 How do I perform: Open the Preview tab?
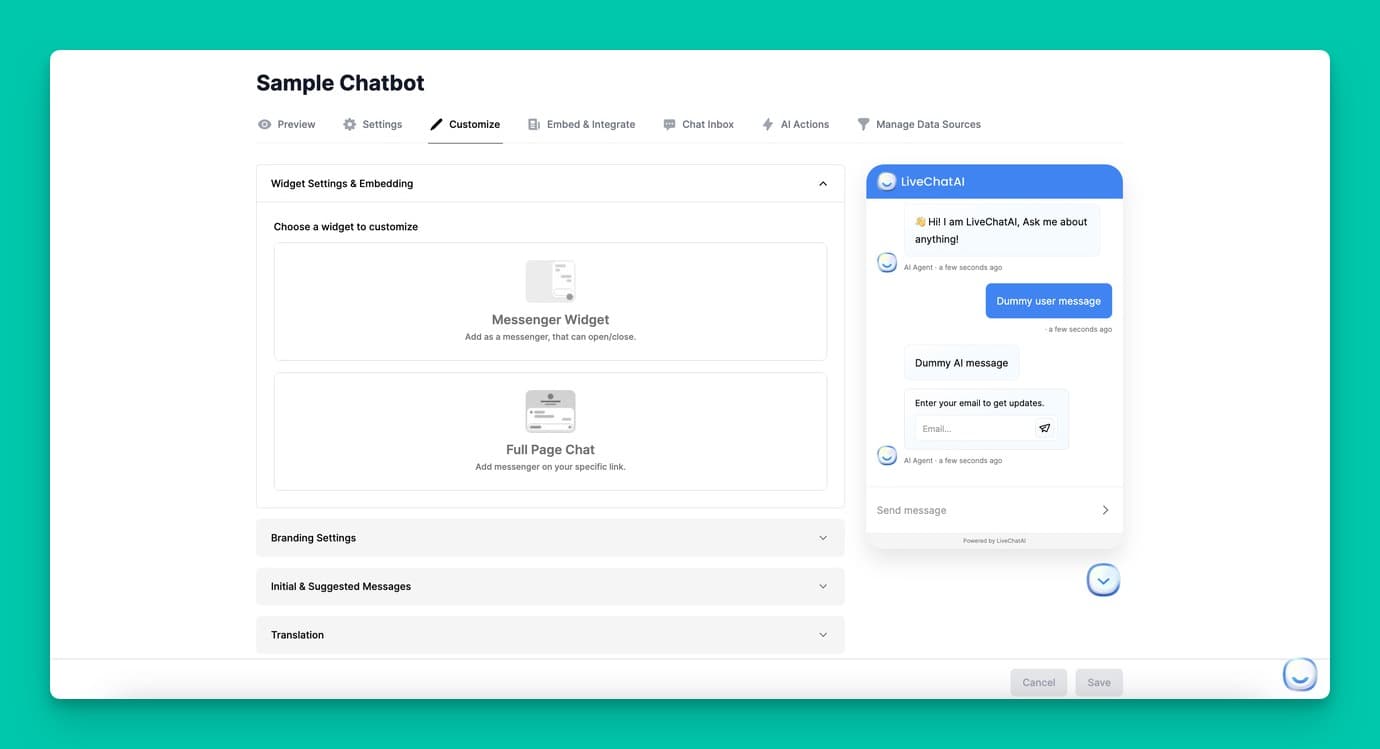click(x=287, y=124)
